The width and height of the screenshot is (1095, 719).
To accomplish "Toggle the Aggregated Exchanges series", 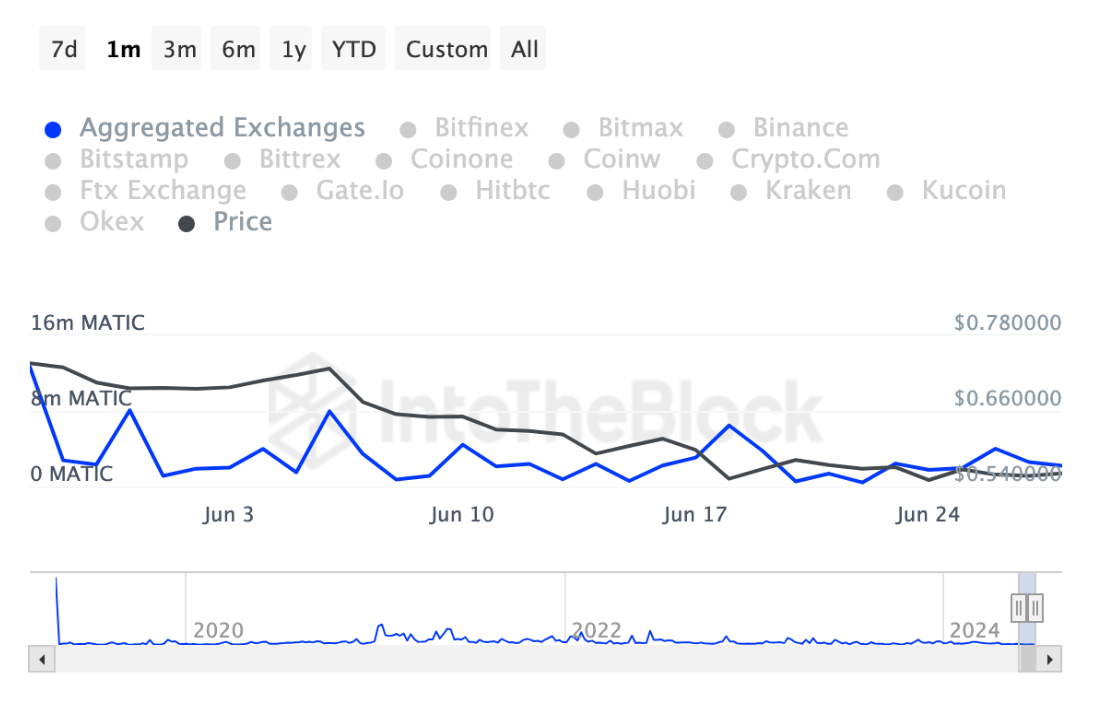I will [222, 128].
